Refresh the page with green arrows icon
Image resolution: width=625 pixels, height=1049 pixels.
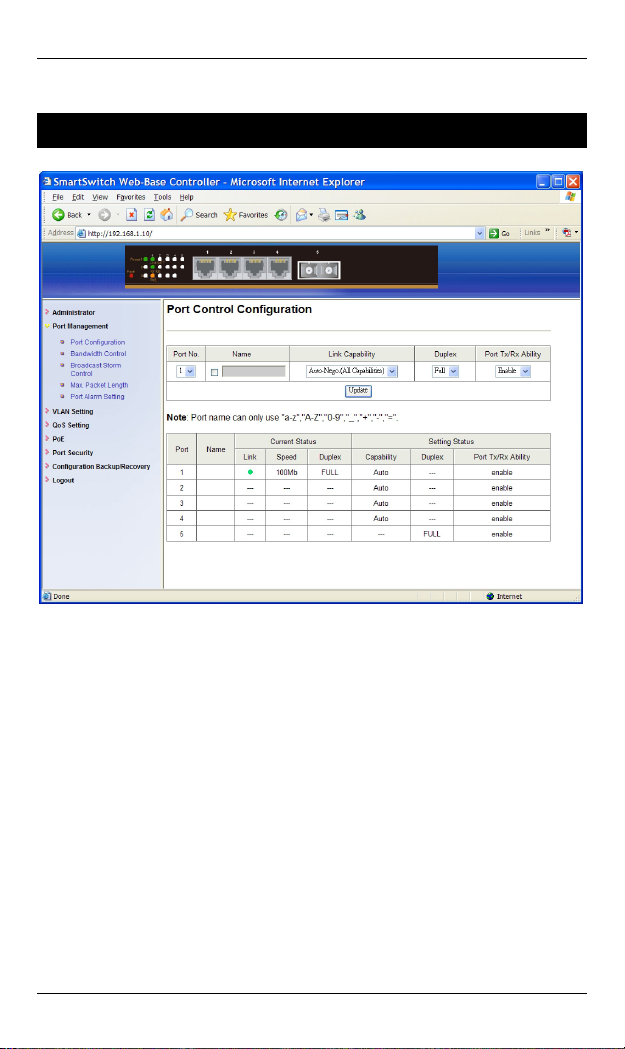(149, 215)
